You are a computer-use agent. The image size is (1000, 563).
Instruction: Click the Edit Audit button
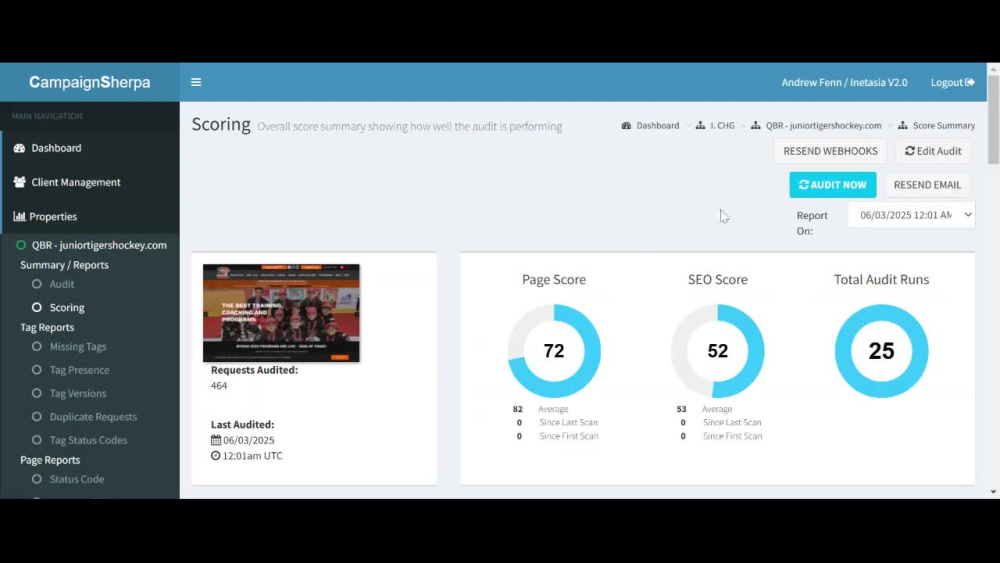pos(933,151)
